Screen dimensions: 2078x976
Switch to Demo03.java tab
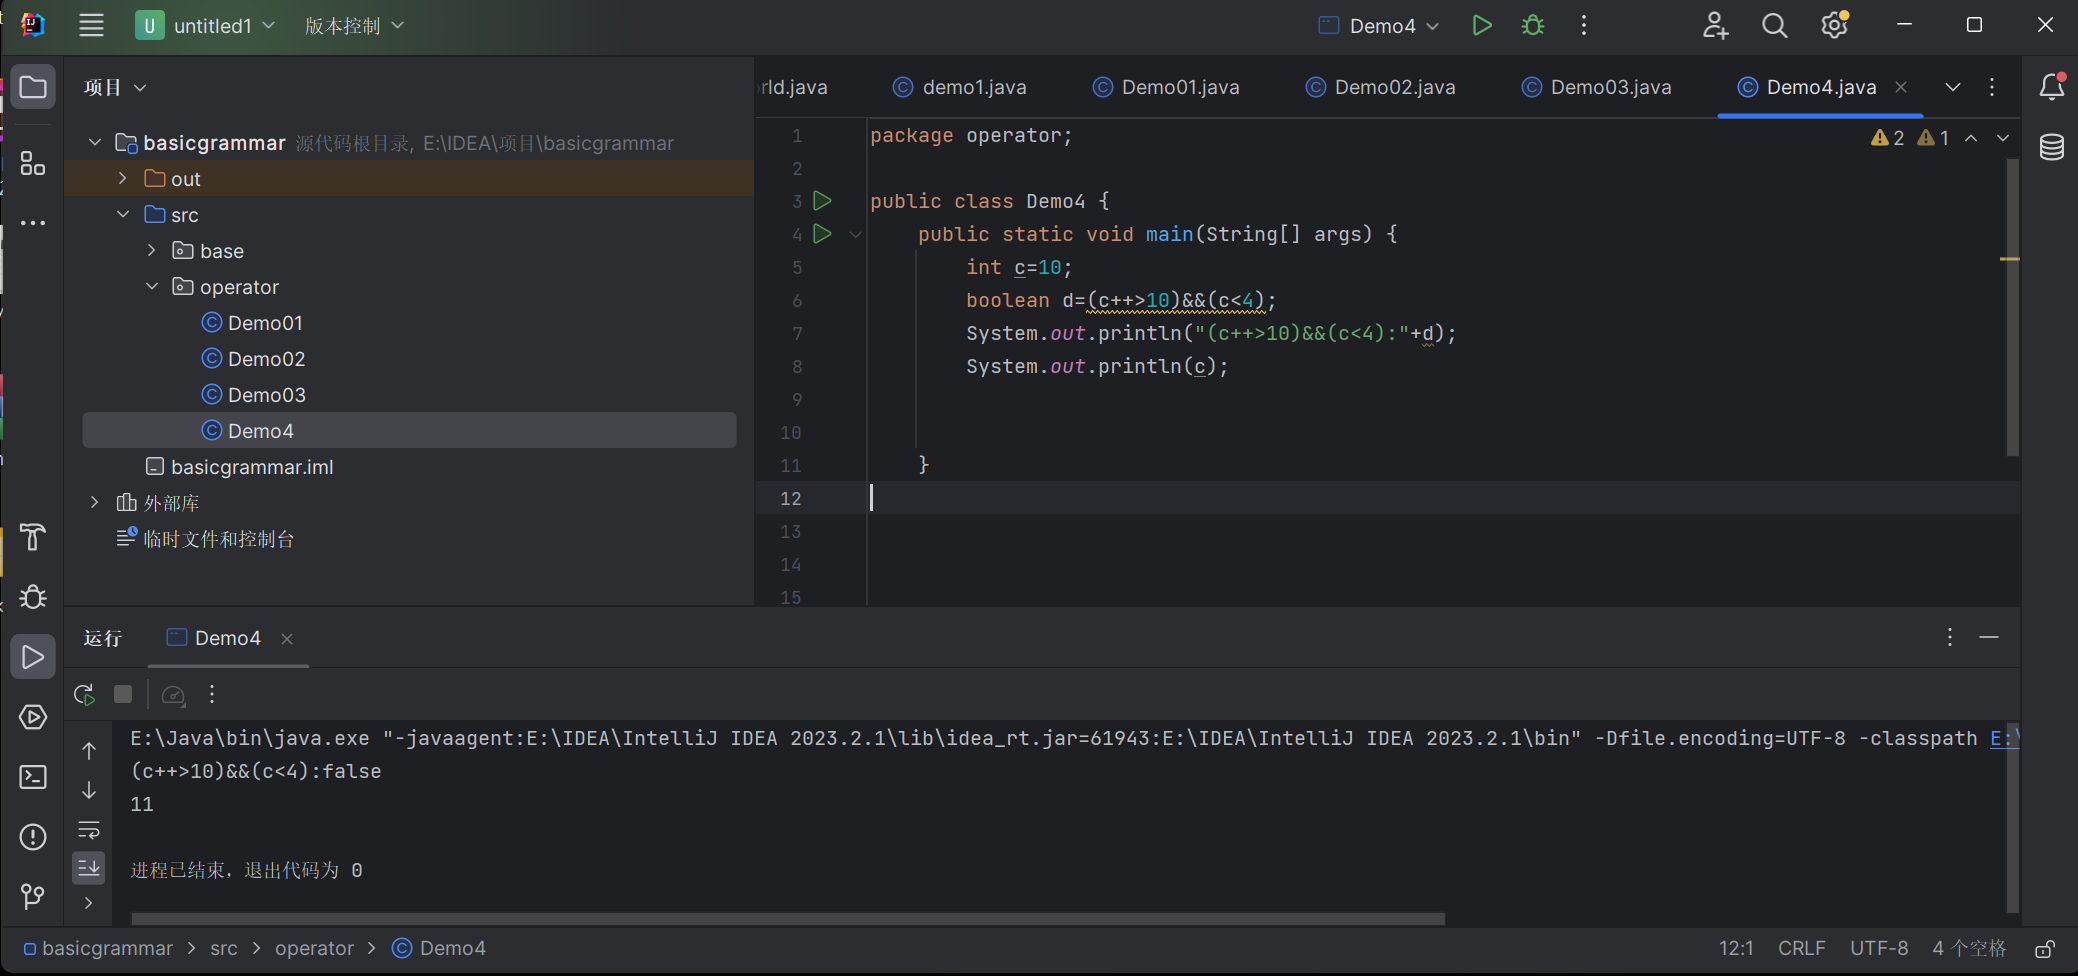(x=1597, y=87)
